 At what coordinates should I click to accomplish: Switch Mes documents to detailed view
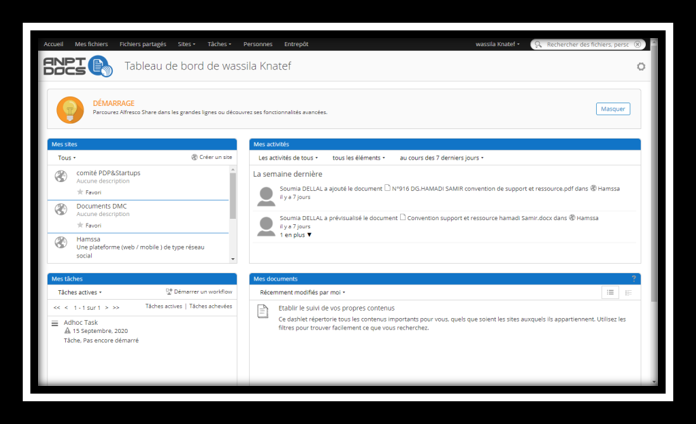(628, 292)
